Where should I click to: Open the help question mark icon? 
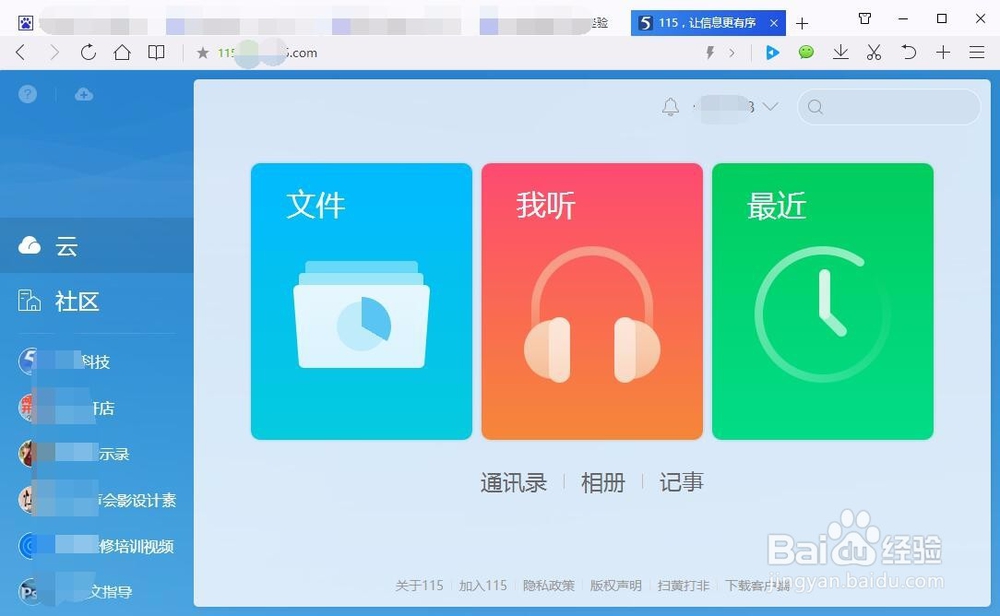click(x=27, y=94)
